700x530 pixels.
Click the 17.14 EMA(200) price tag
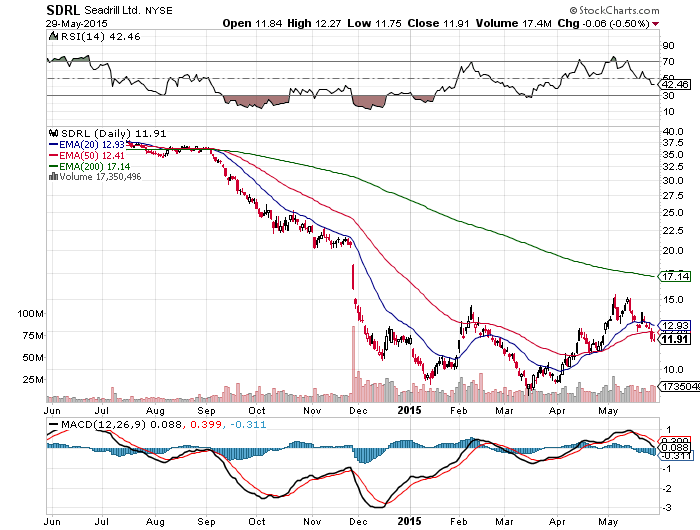(x=675, y=276)
